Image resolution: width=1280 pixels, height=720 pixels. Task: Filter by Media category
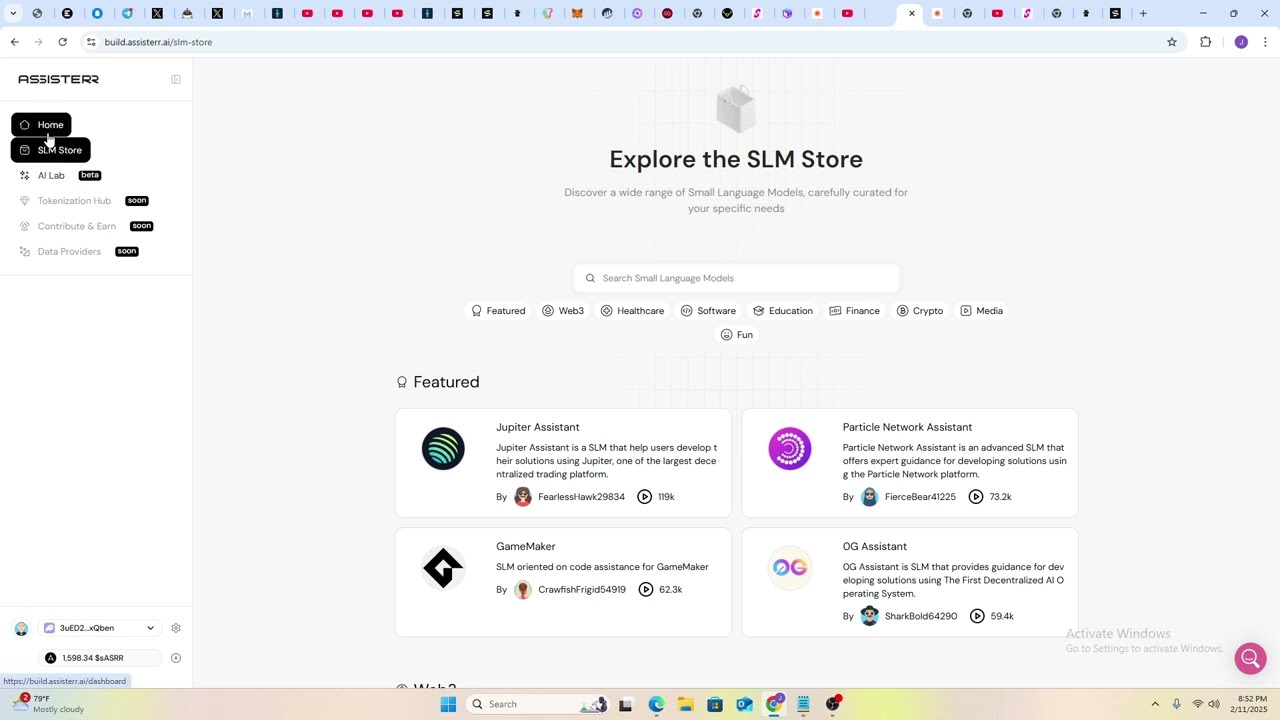tap(981, 311)
